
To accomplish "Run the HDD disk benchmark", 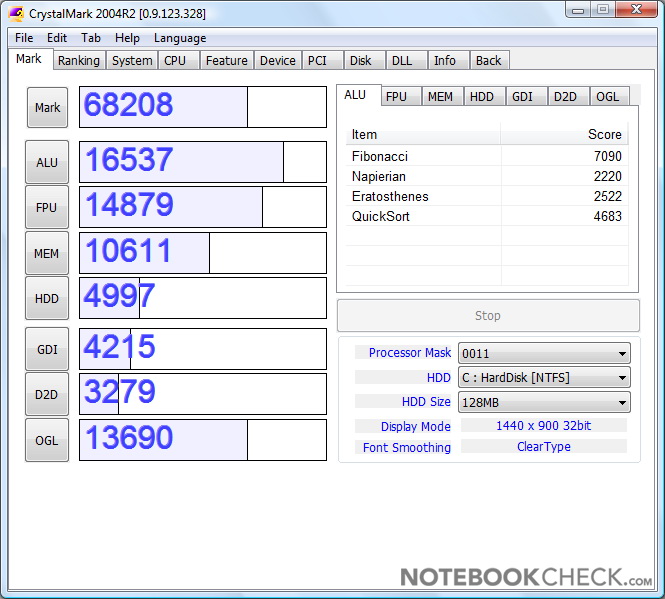I will coord(47,298).
